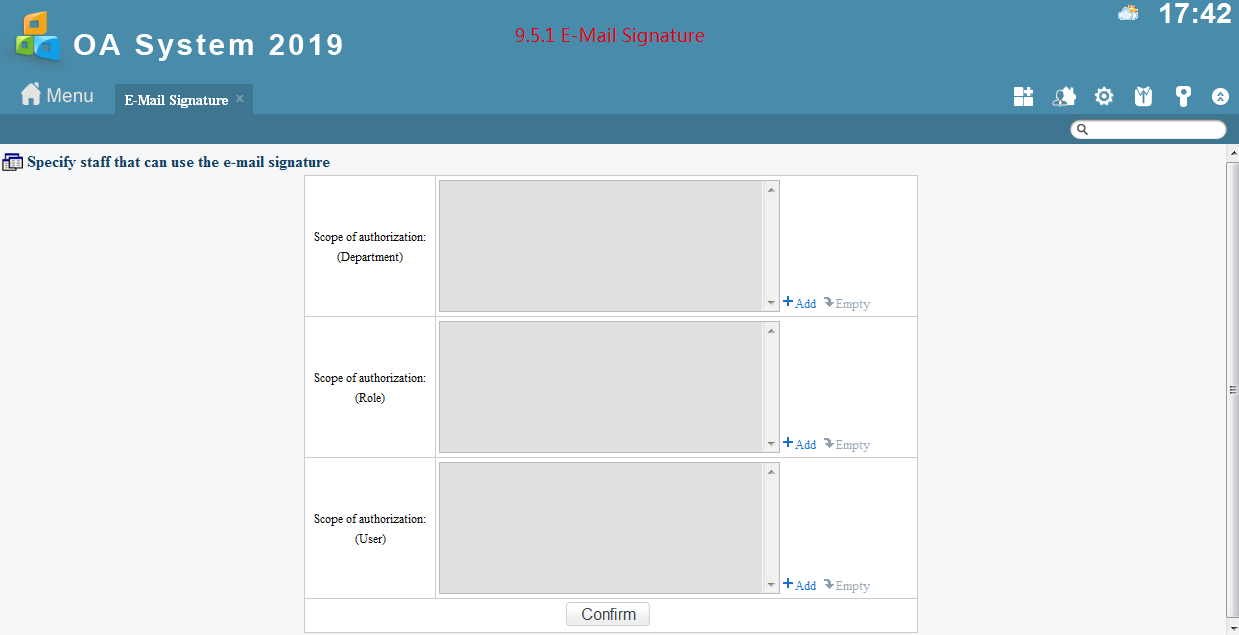The height and width of the screenshot is (635, 1239).
Task: Open settings gear icon in header
Action: click(1104, 97)
